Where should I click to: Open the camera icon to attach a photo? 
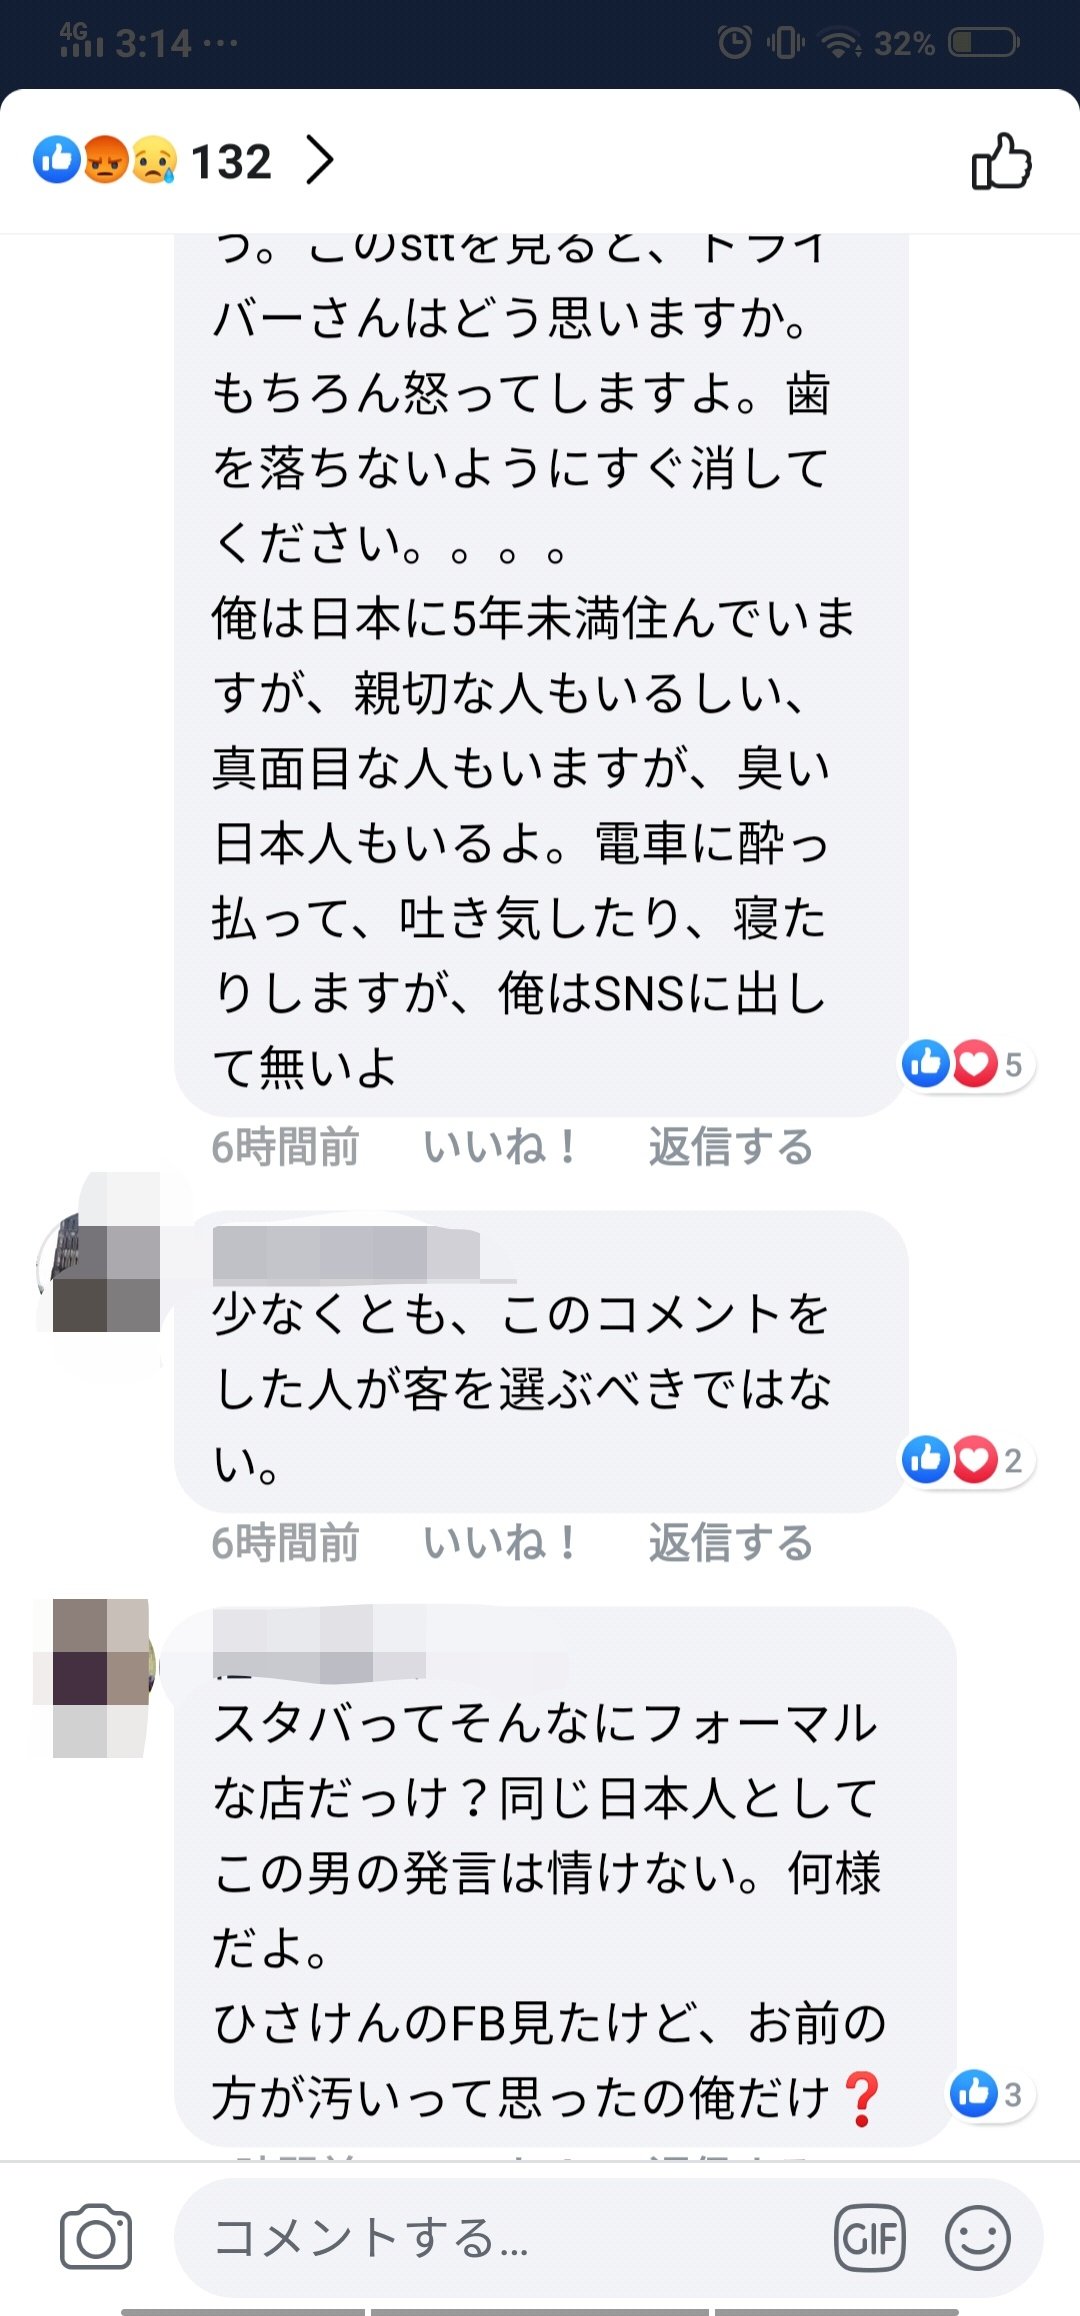pos(96,2237)
